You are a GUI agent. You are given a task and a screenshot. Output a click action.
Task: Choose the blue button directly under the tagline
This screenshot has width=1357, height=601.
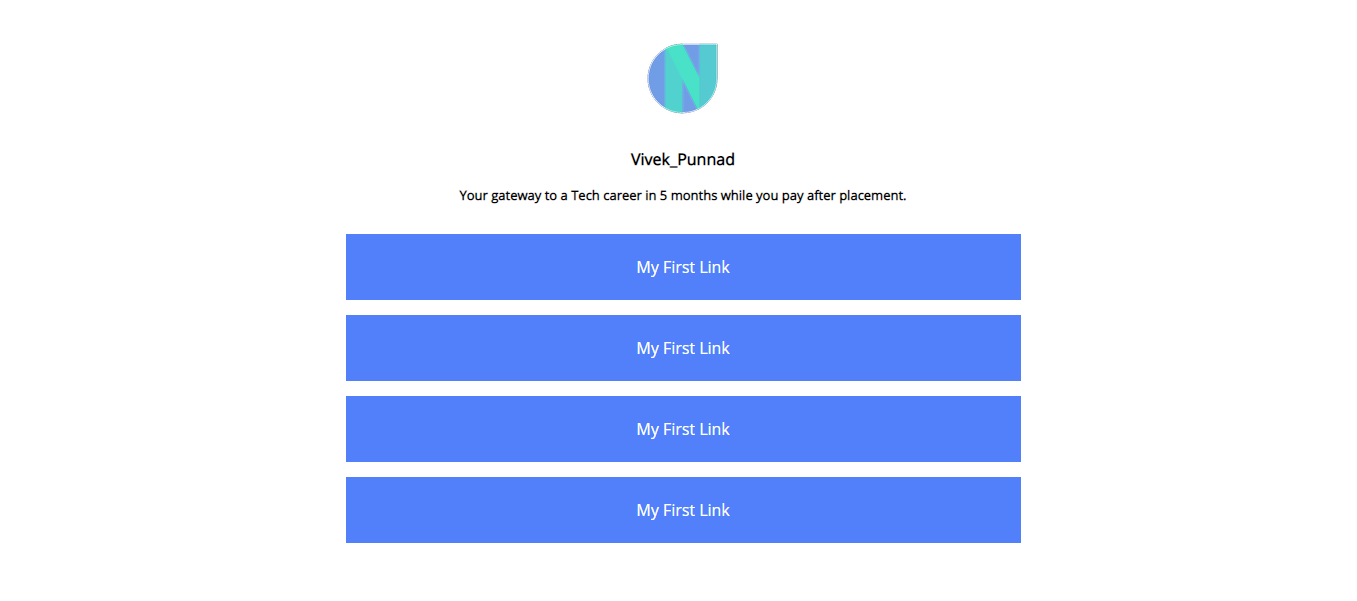[683, 267]
